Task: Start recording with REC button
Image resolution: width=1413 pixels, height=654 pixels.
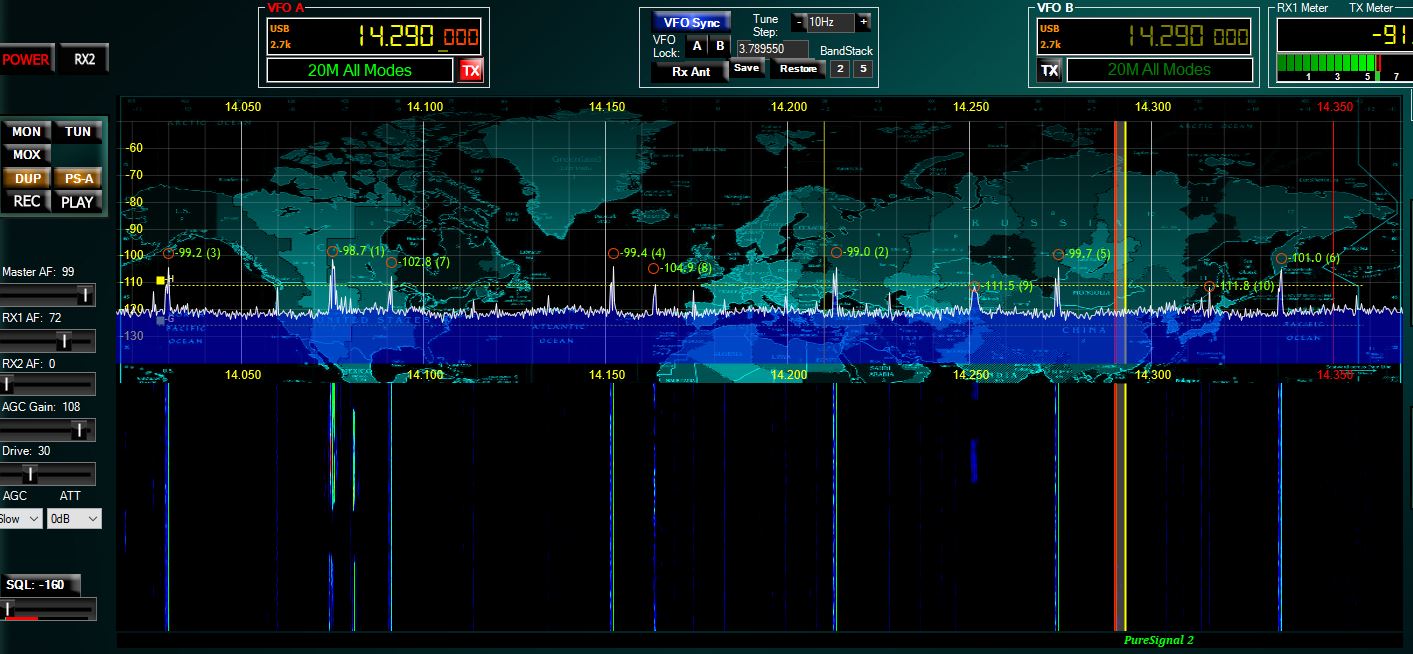Action: point(27,201)
